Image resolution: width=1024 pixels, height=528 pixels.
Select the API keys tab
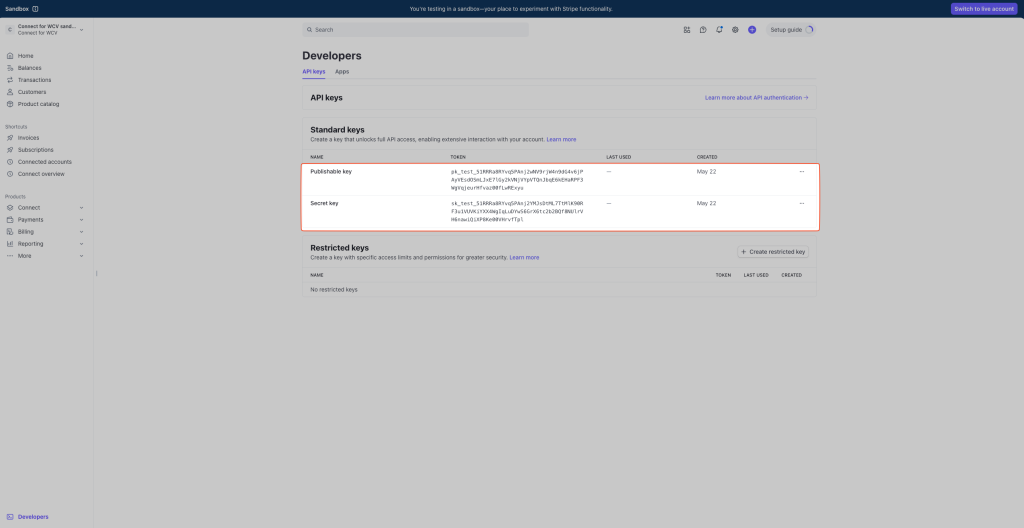313,72
